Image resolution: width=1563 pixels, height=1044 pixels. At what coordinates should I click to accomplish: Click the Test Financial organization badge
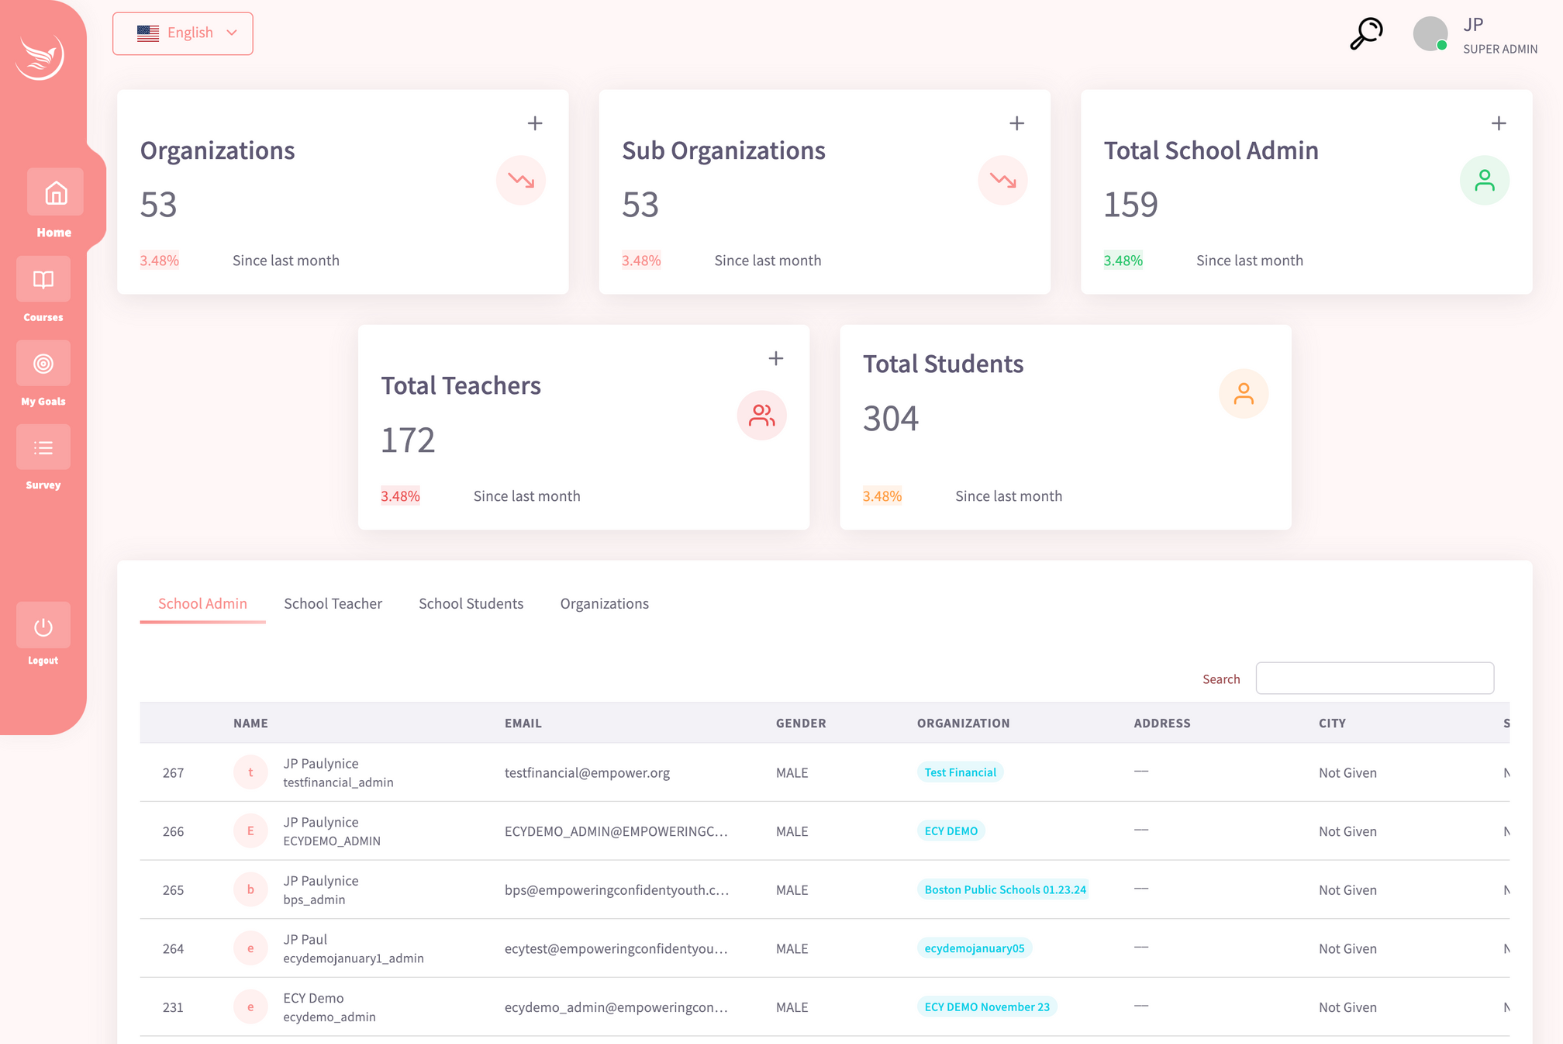(960, 772)
